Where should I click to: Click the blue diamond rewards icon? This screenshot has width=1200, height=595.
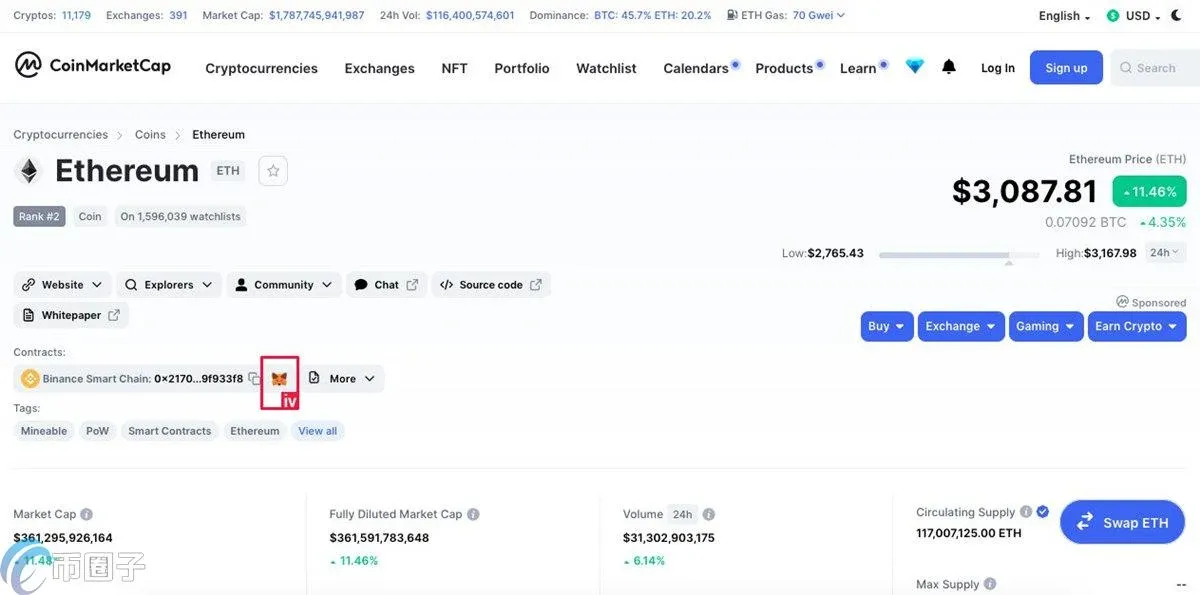pos(915,67)
